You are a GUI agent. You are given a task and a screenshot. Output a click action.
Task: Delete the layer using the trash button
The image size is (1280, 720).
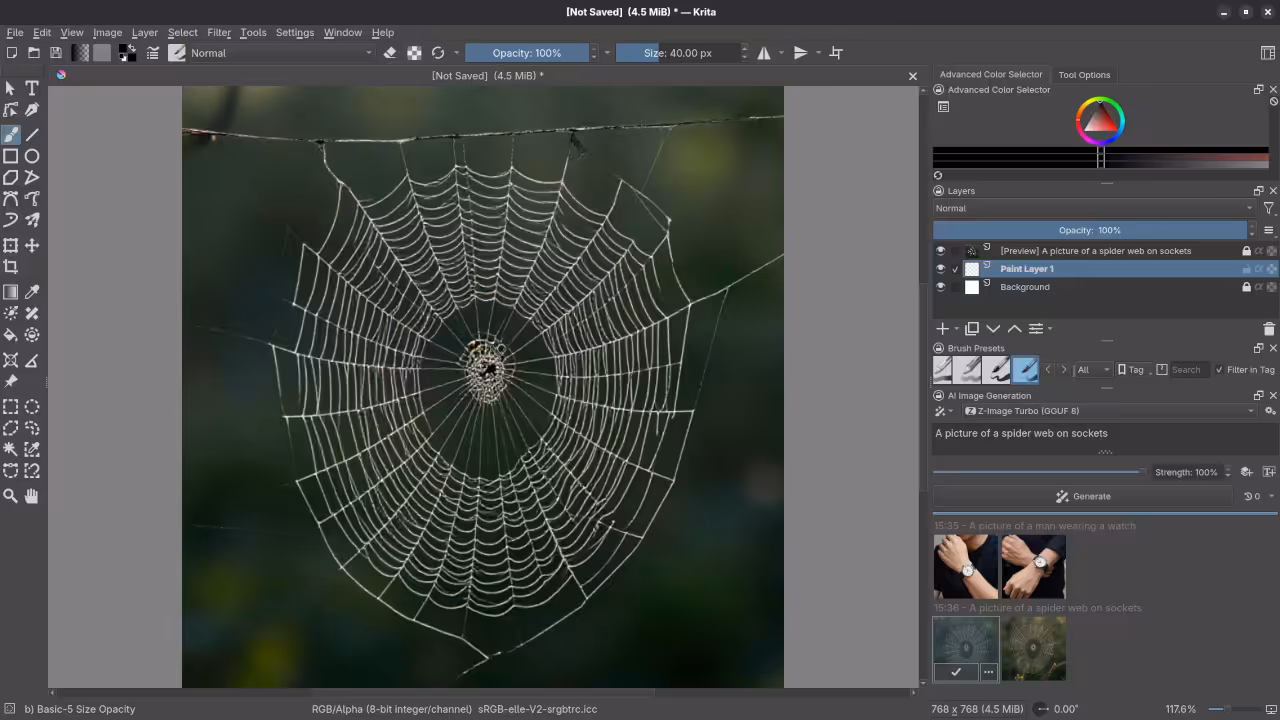(x=1270, y=328)
